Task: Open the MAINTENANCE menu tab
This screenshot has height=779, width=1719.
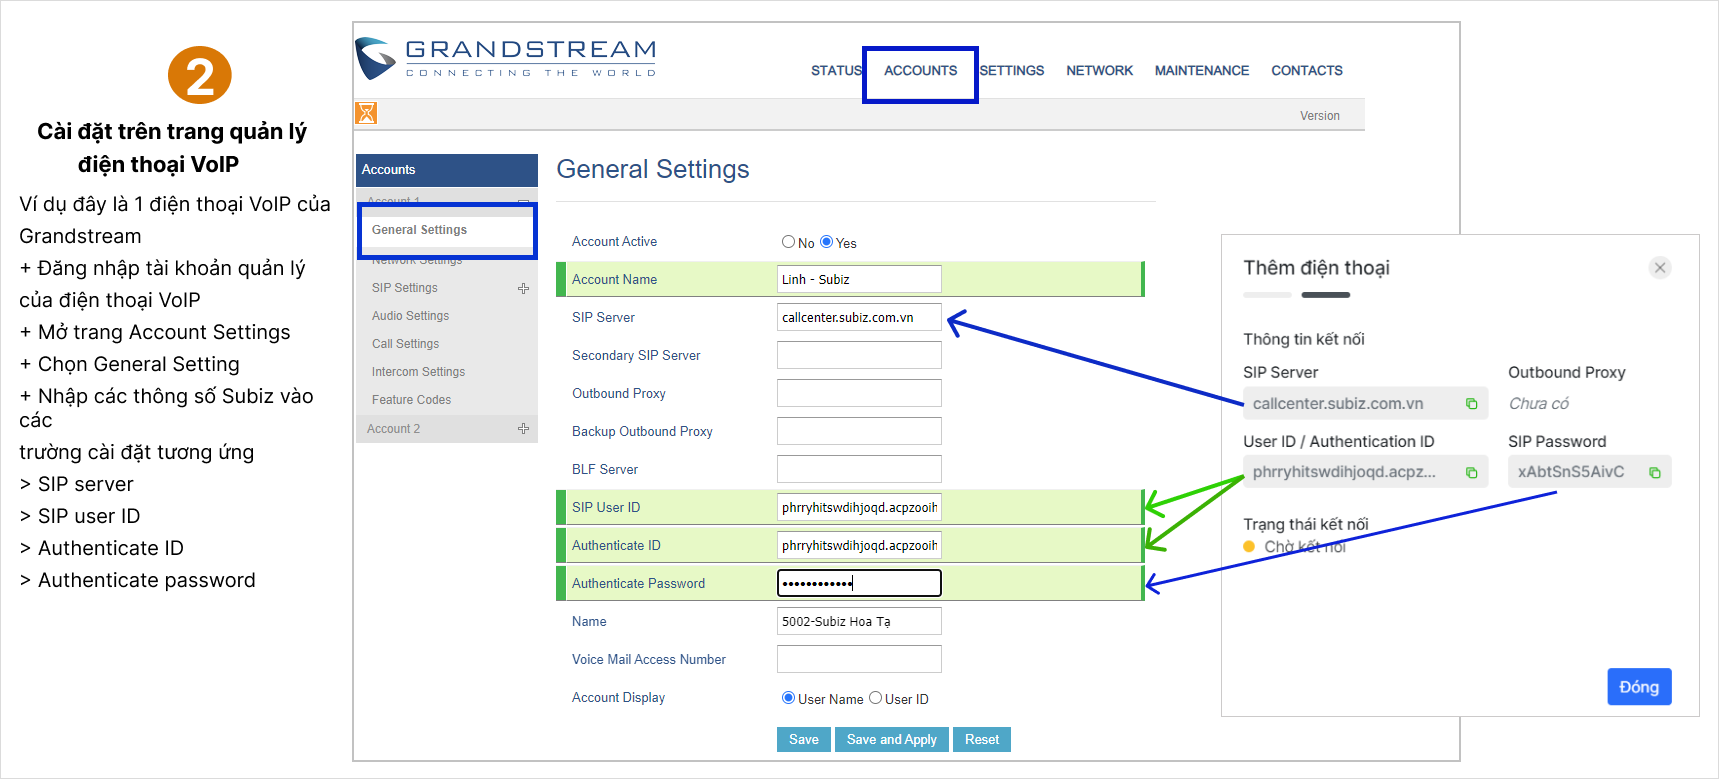Action: (x=1201, y=71)
